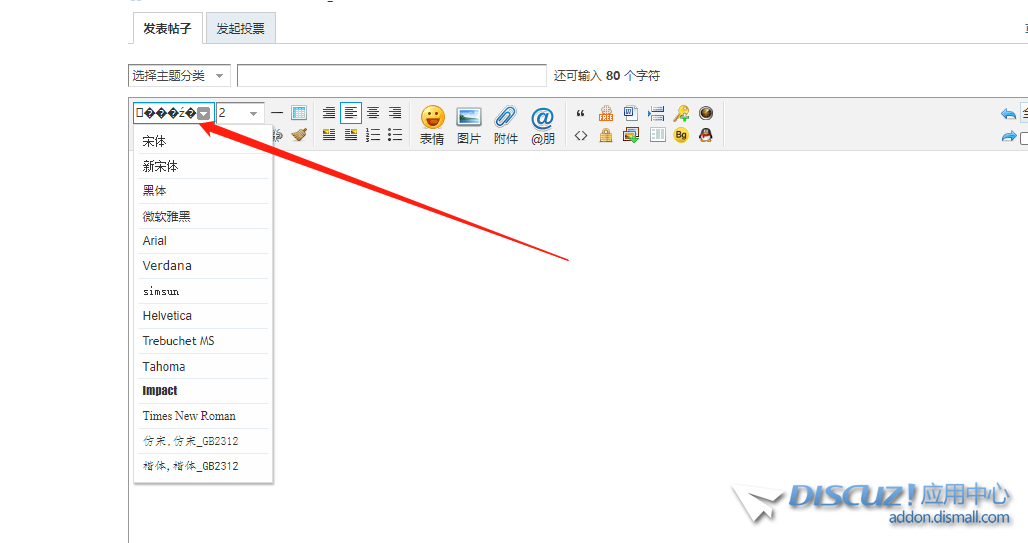Click the QQ penguin icon
The height and width of the screenshot is (543, 1028).
[705, 135]
